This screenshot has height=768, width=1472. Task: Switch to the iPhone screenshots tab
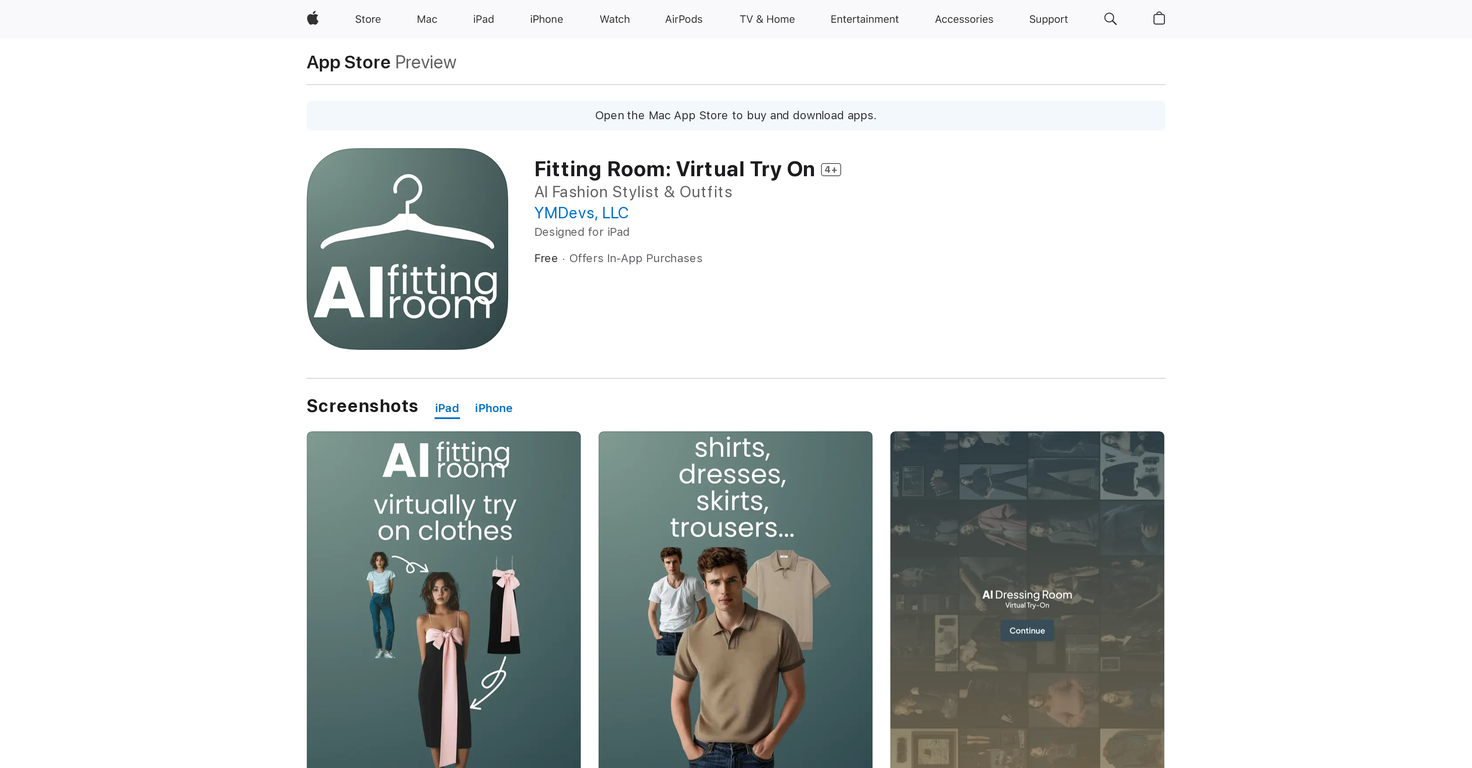[493, 408]
